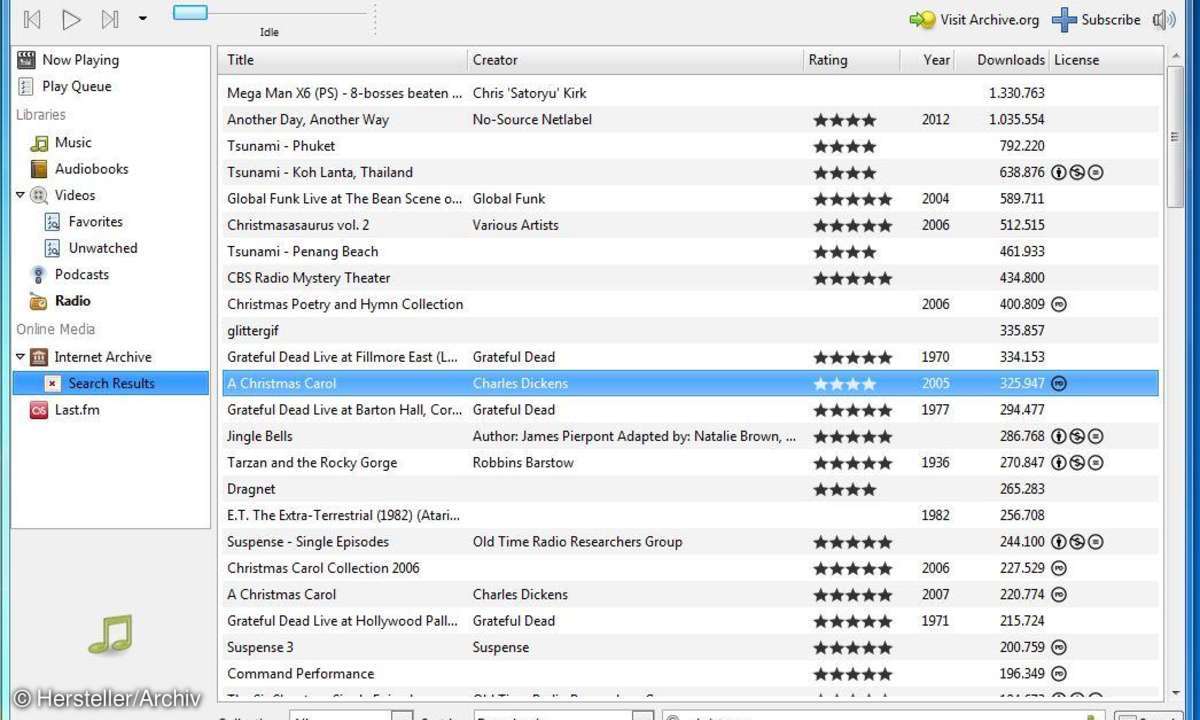Click license icon on highlighted 2005 Christmas Carol row

[1059, 383]
